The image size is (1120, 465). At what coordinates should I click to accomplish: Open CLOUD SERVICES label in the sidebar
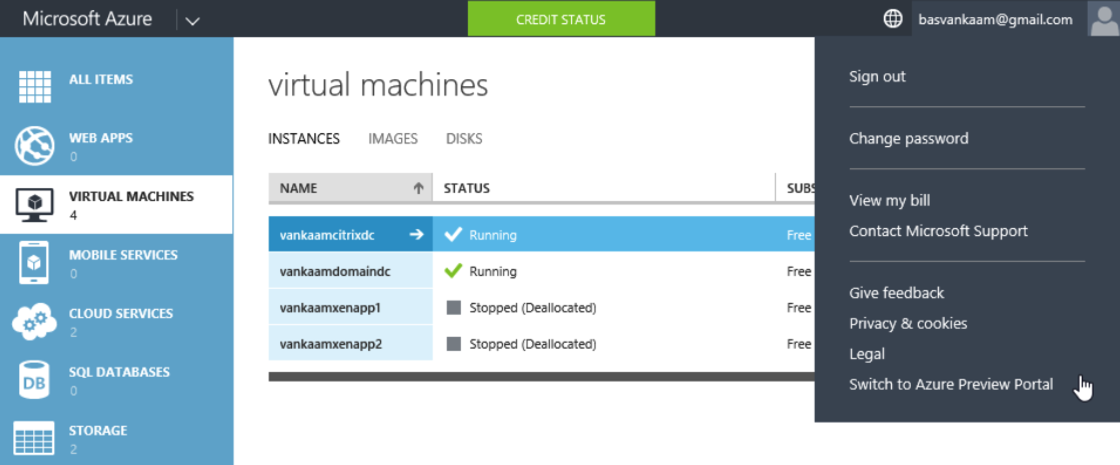tap(121, 314)
